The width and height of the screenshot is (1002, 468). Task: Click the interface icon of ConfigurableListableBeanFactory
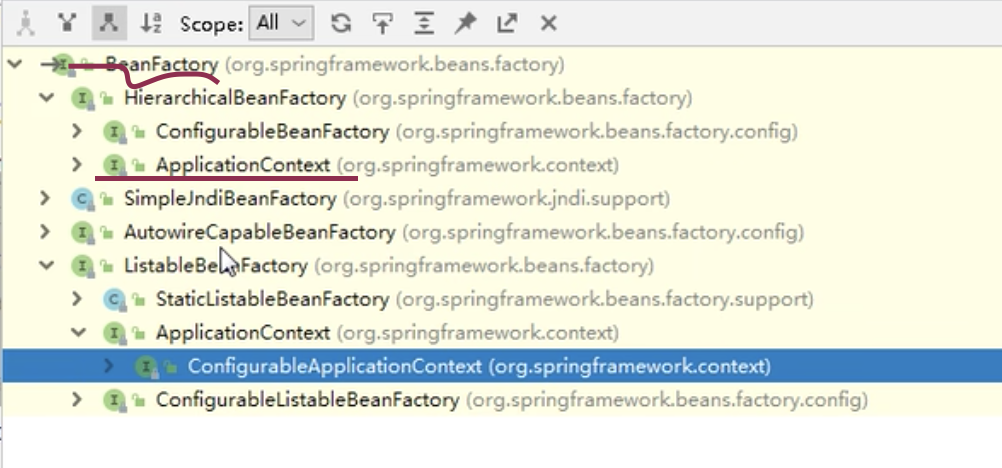[x=114, y=400]
